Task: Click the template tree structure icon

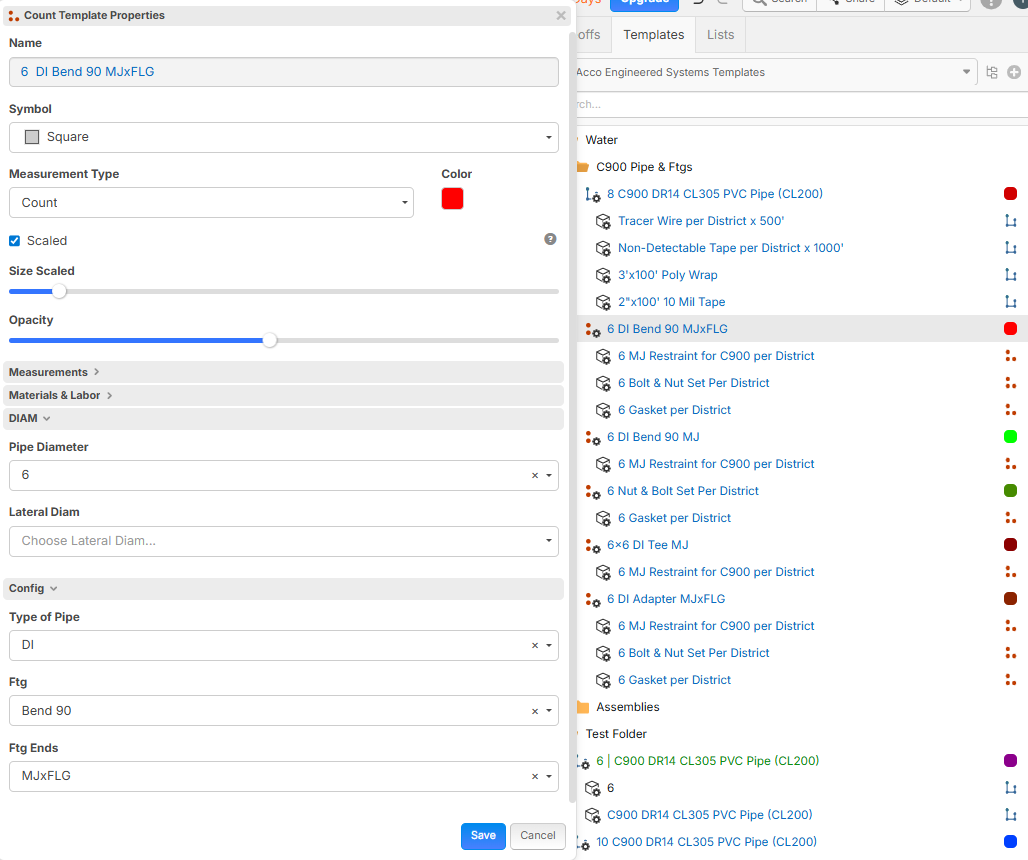Action: 992,72
